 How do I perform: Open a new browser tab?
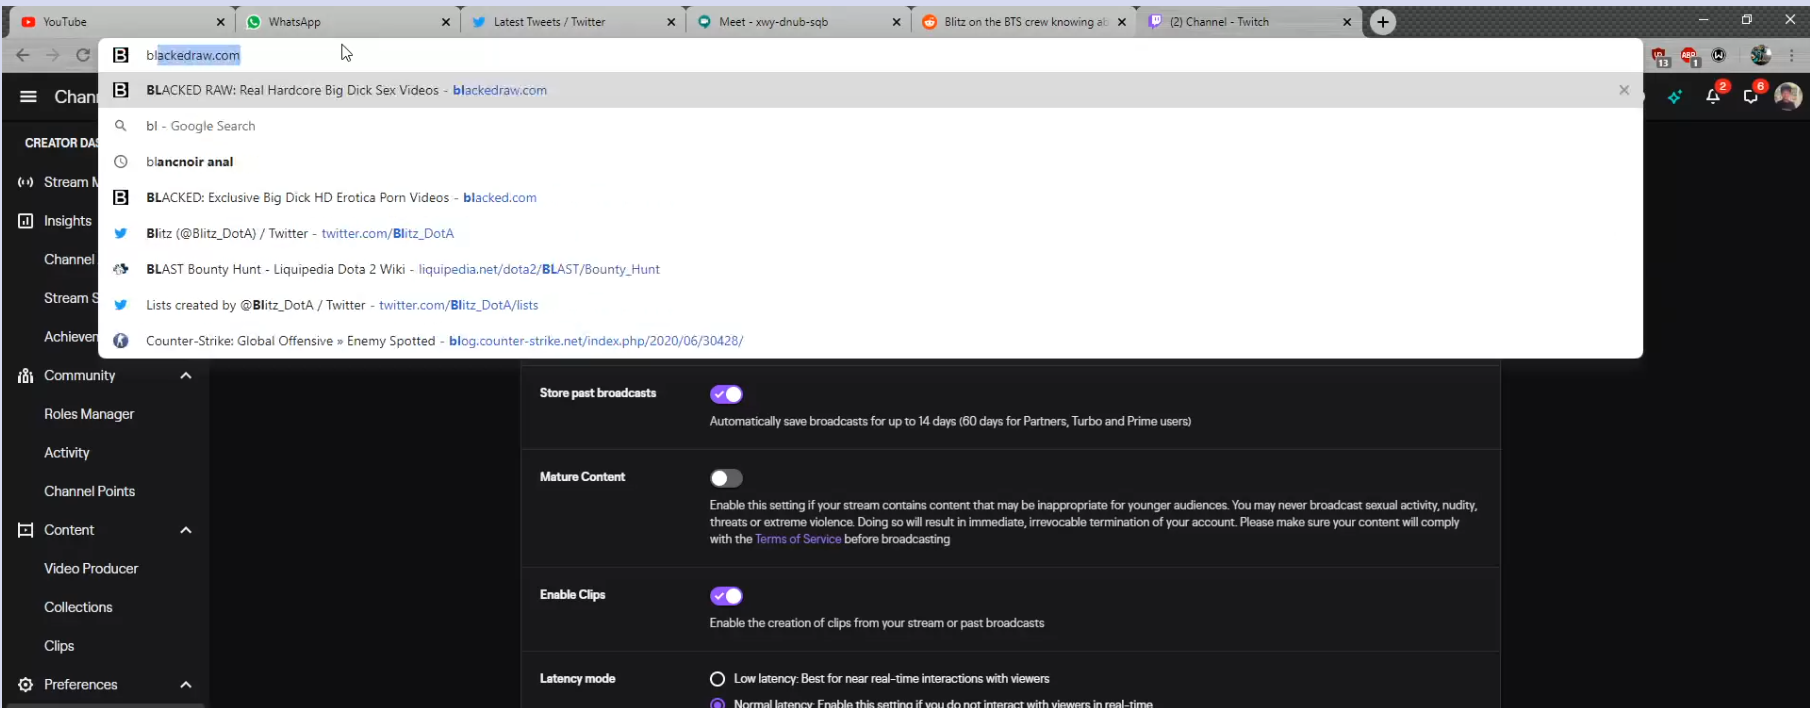click(1383, 21)
